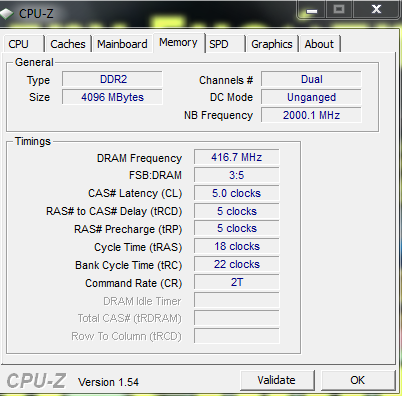Click the empty DRAM Idle Timer field
The height and width of the screenshot is (396, 402).
point(237,300)
